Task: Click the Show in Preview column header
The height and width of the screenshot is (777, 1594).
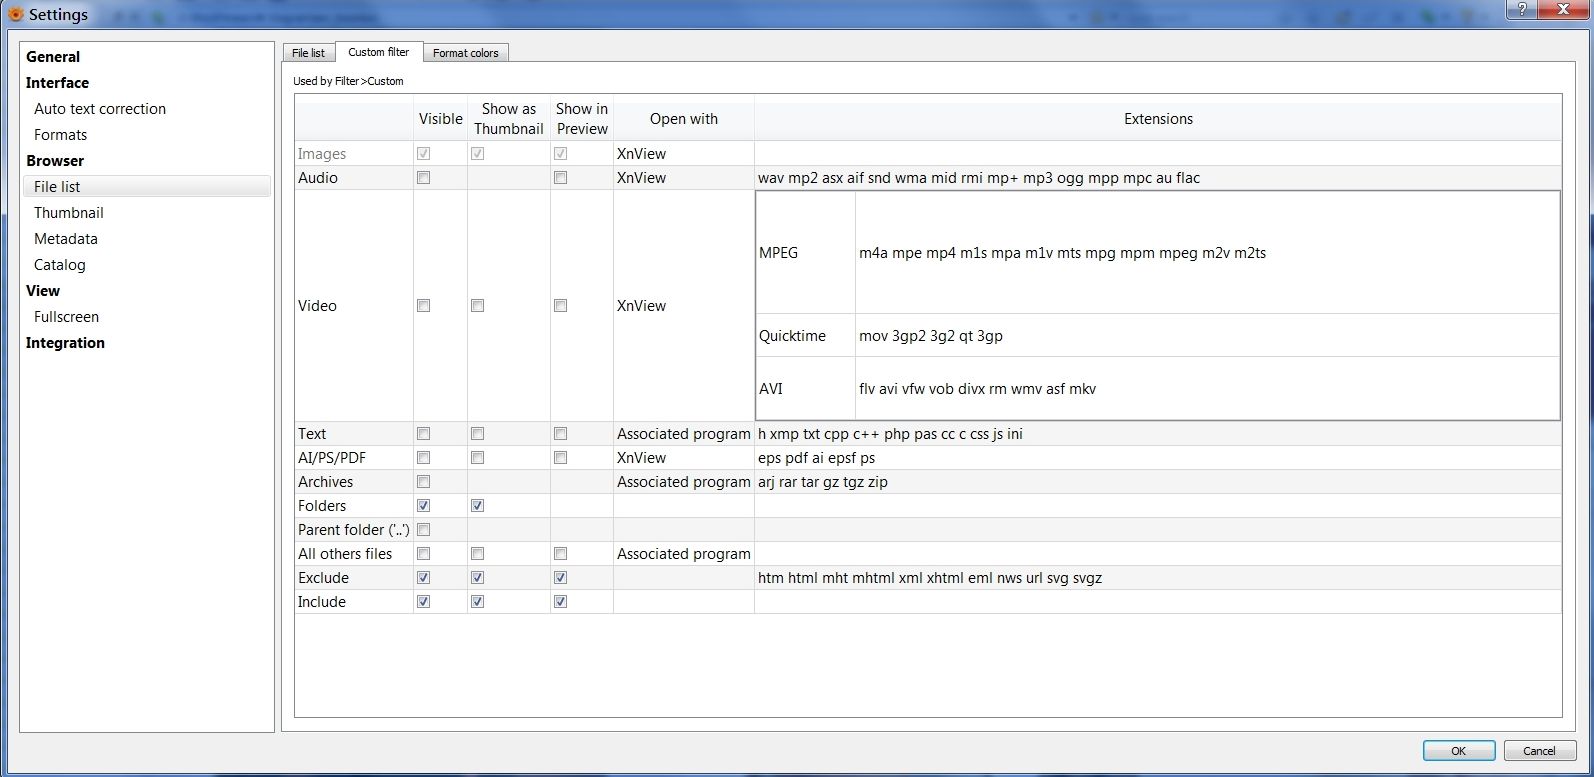Action: (x=582, y=119)
